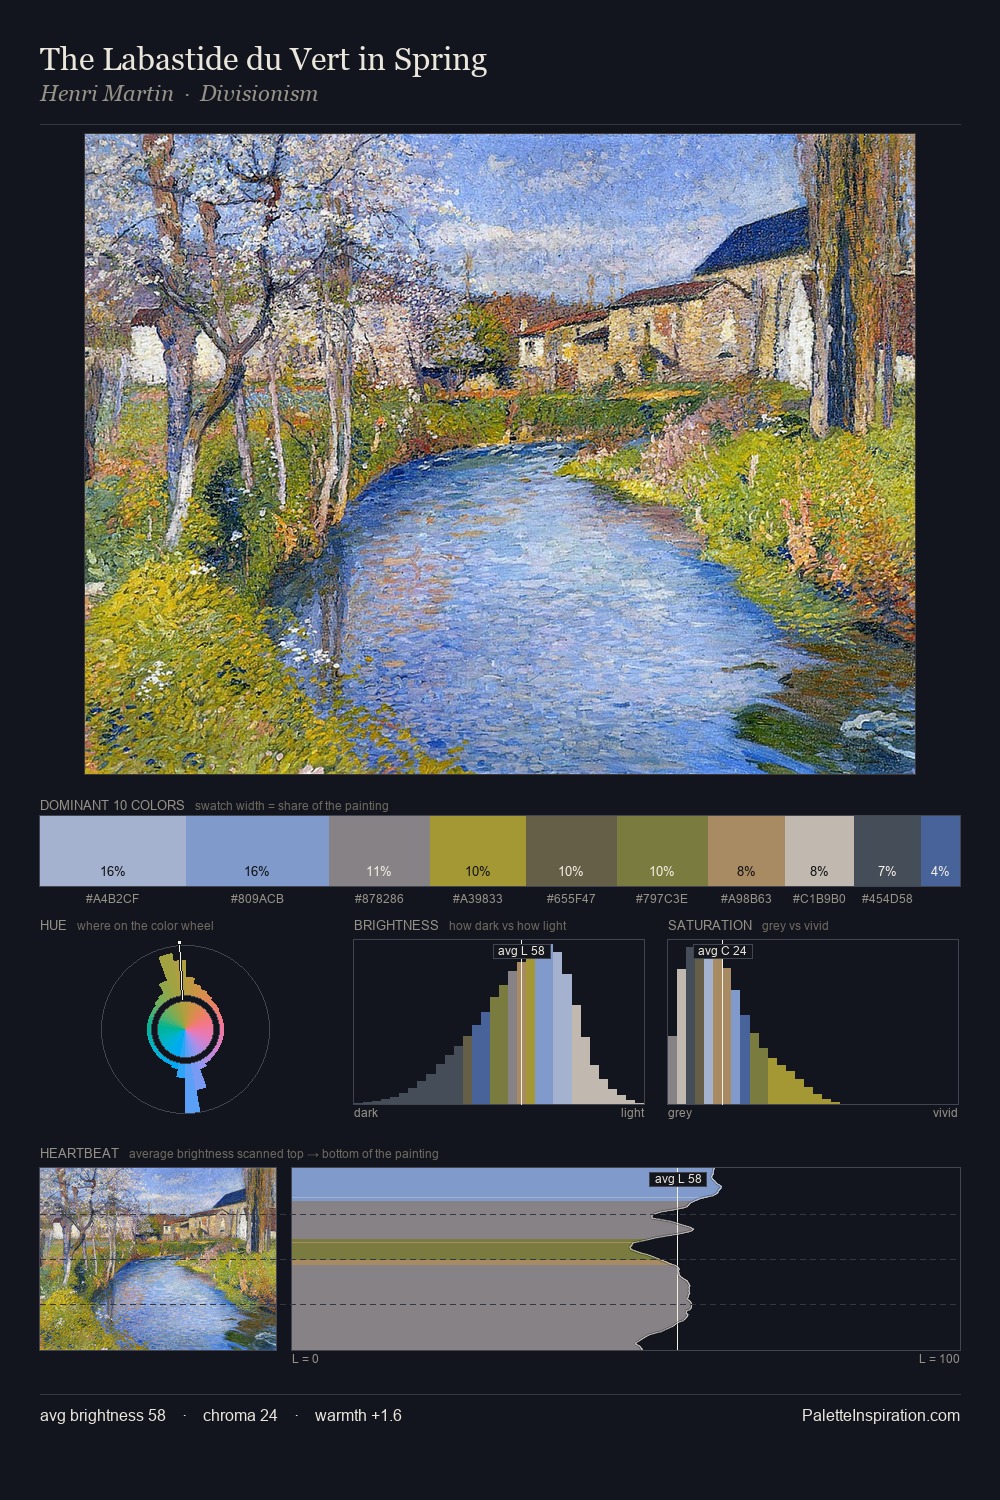Screen dimensions: 1000x1500
Task: Click the hex code #A39833
Action: tap(478, 899)
